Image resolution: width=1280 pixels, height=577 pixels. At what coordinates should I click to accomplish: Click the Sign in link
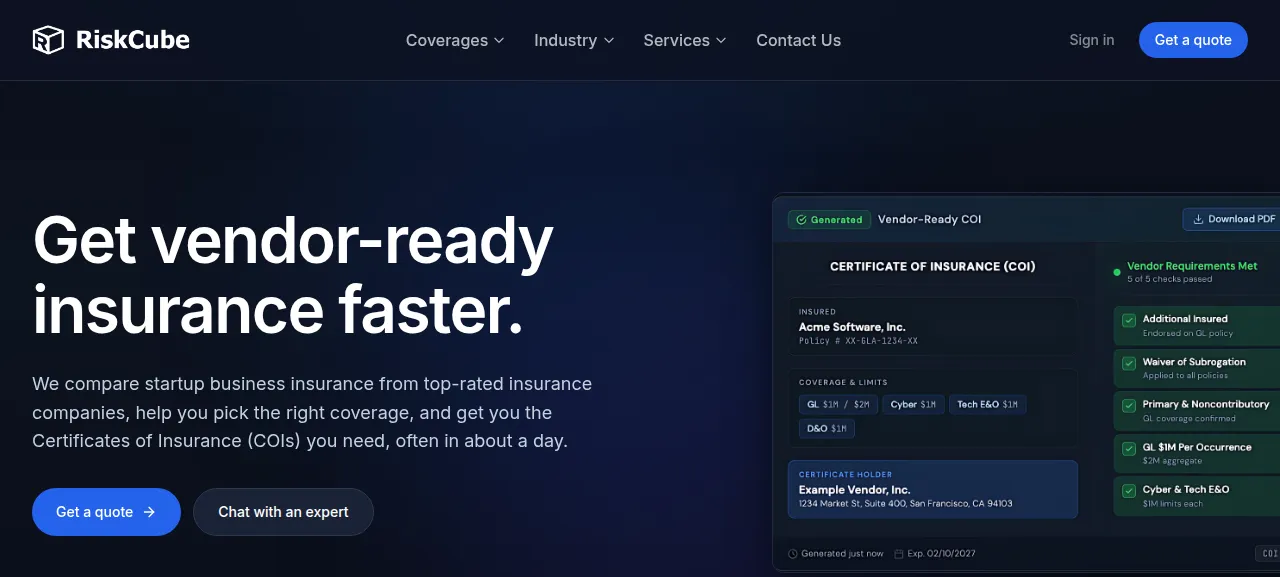tap(1091, 40)
